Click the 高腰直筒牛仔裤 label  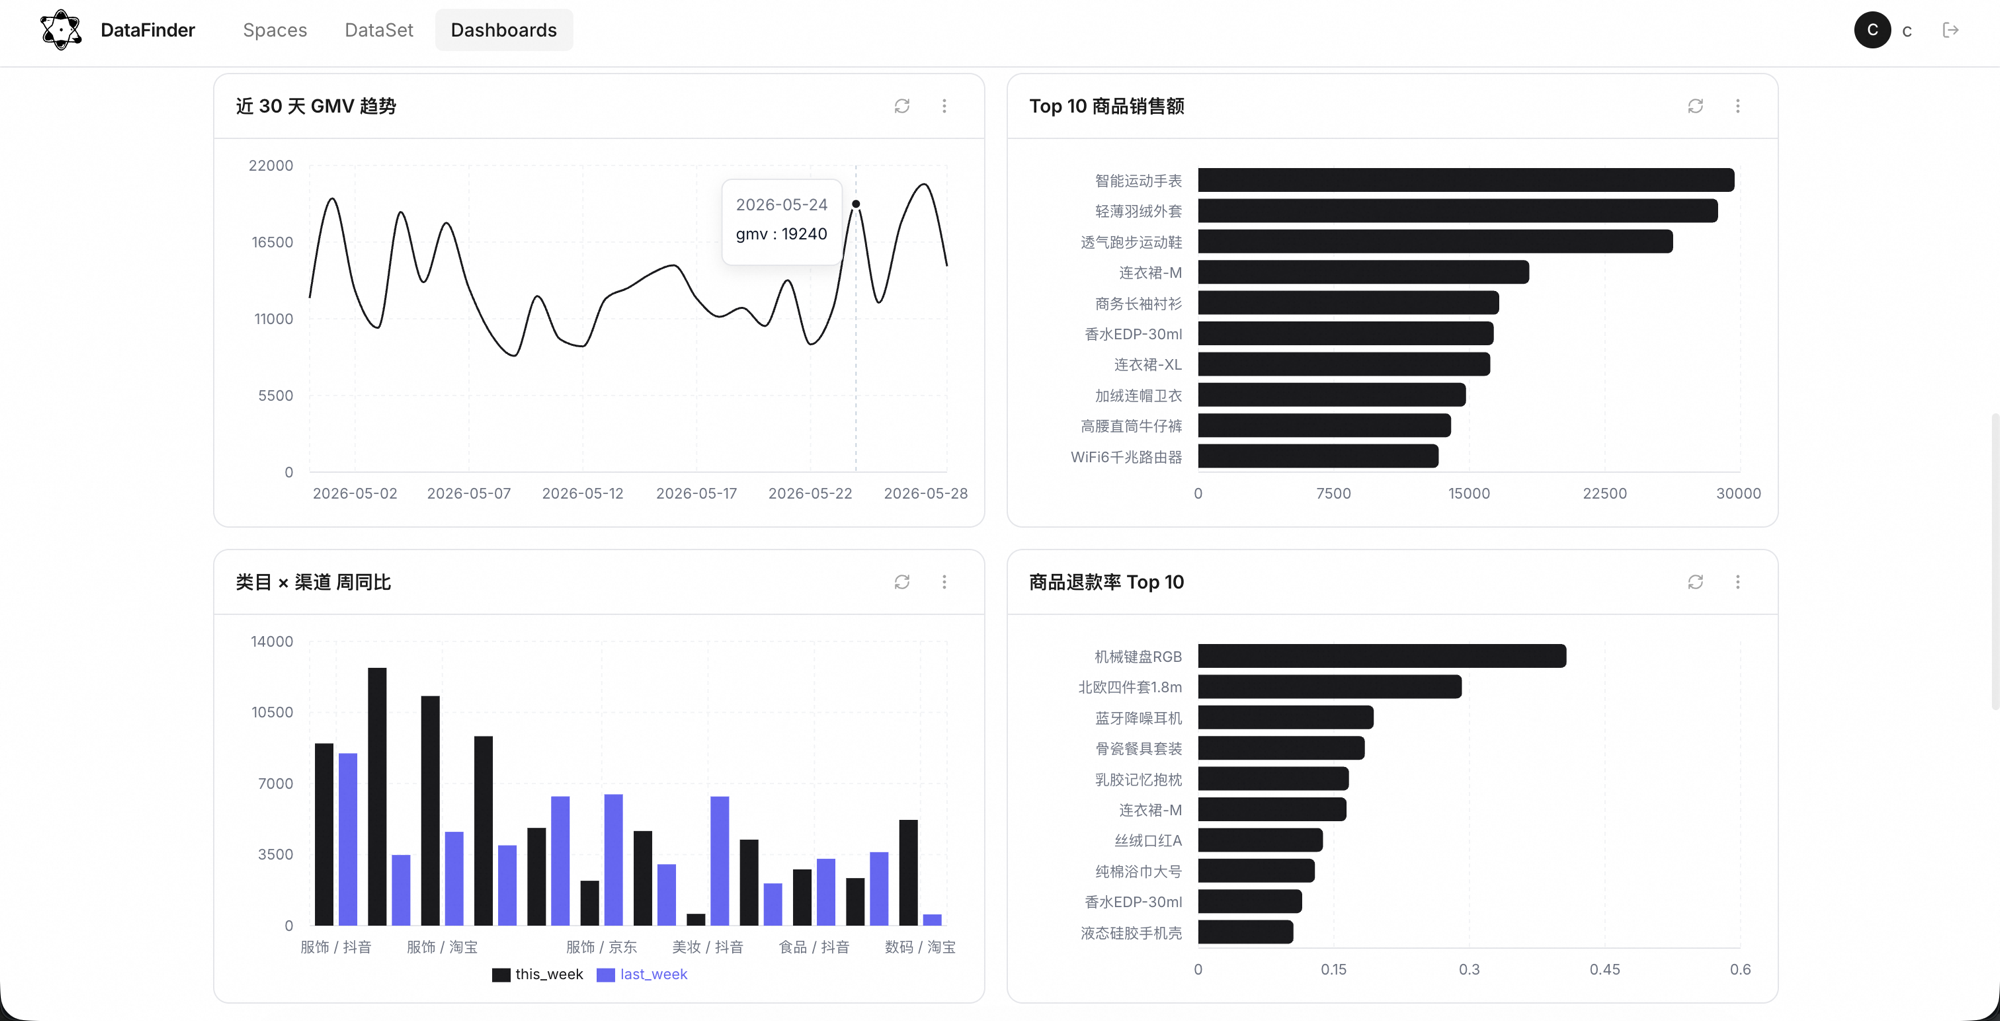(1131, 426)
